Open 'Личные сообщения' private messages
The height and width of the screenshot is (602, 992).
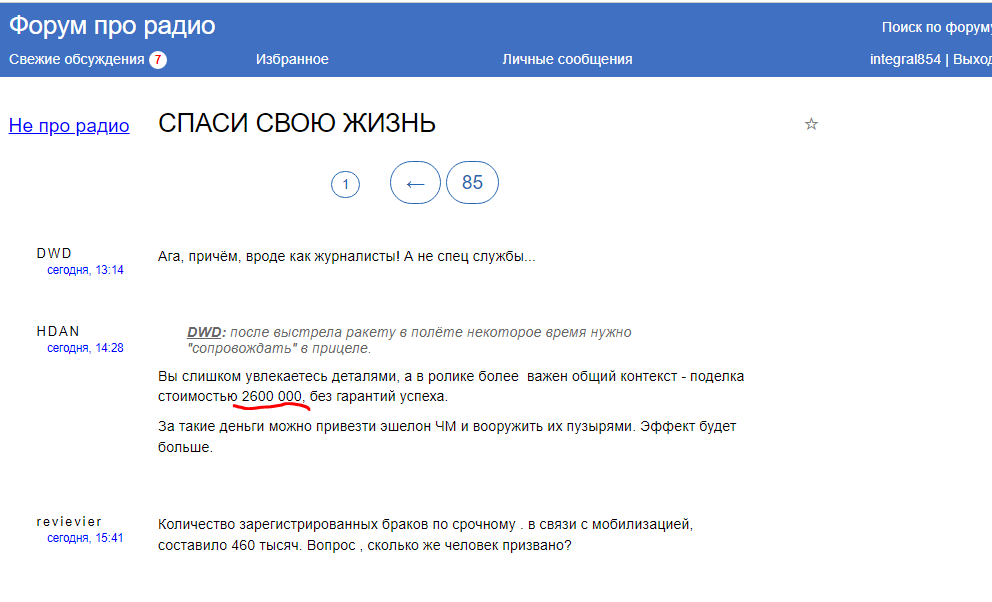567,59
